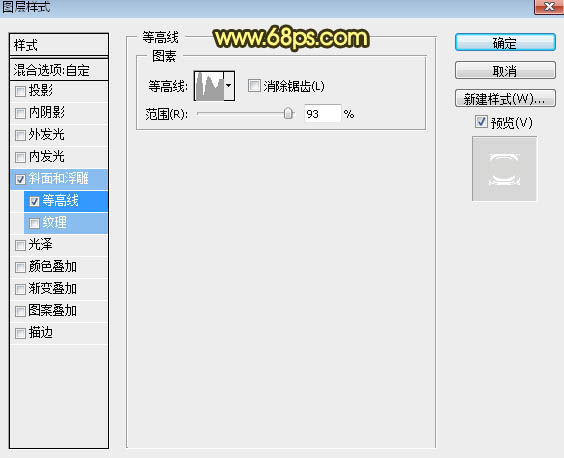Enable the 内阴影 checkbox

click(20, 113)
